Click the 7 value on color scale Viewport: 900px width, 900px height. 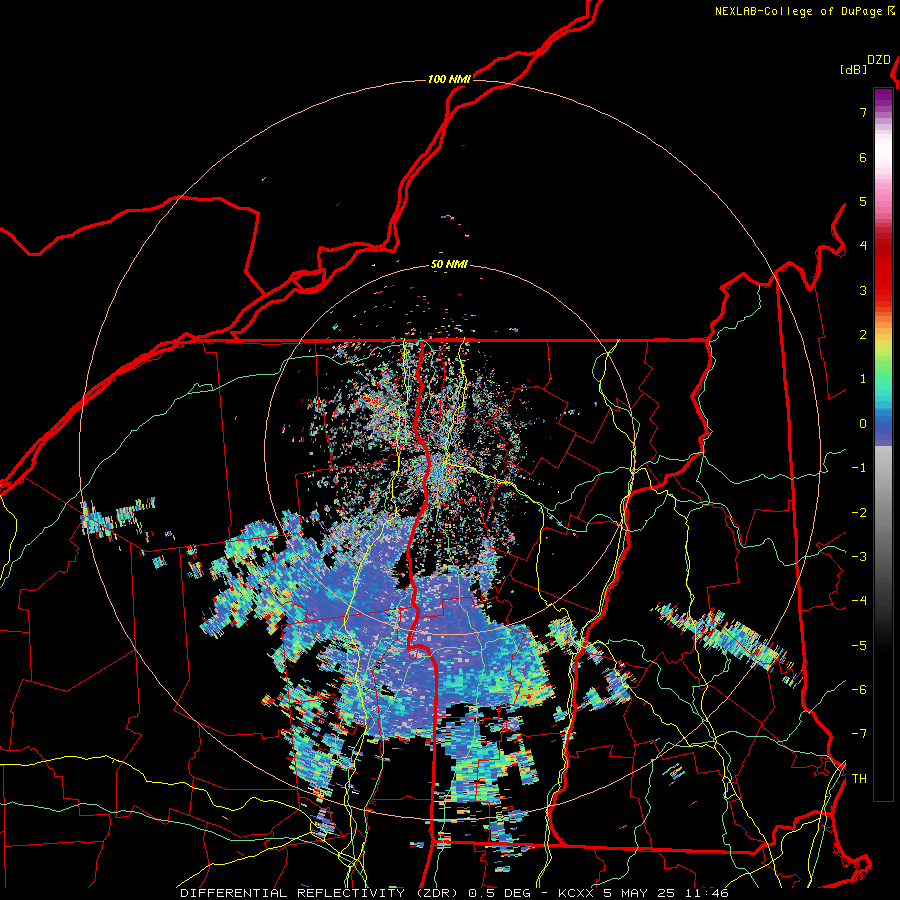pyautogui.click(x=863, y=112)
